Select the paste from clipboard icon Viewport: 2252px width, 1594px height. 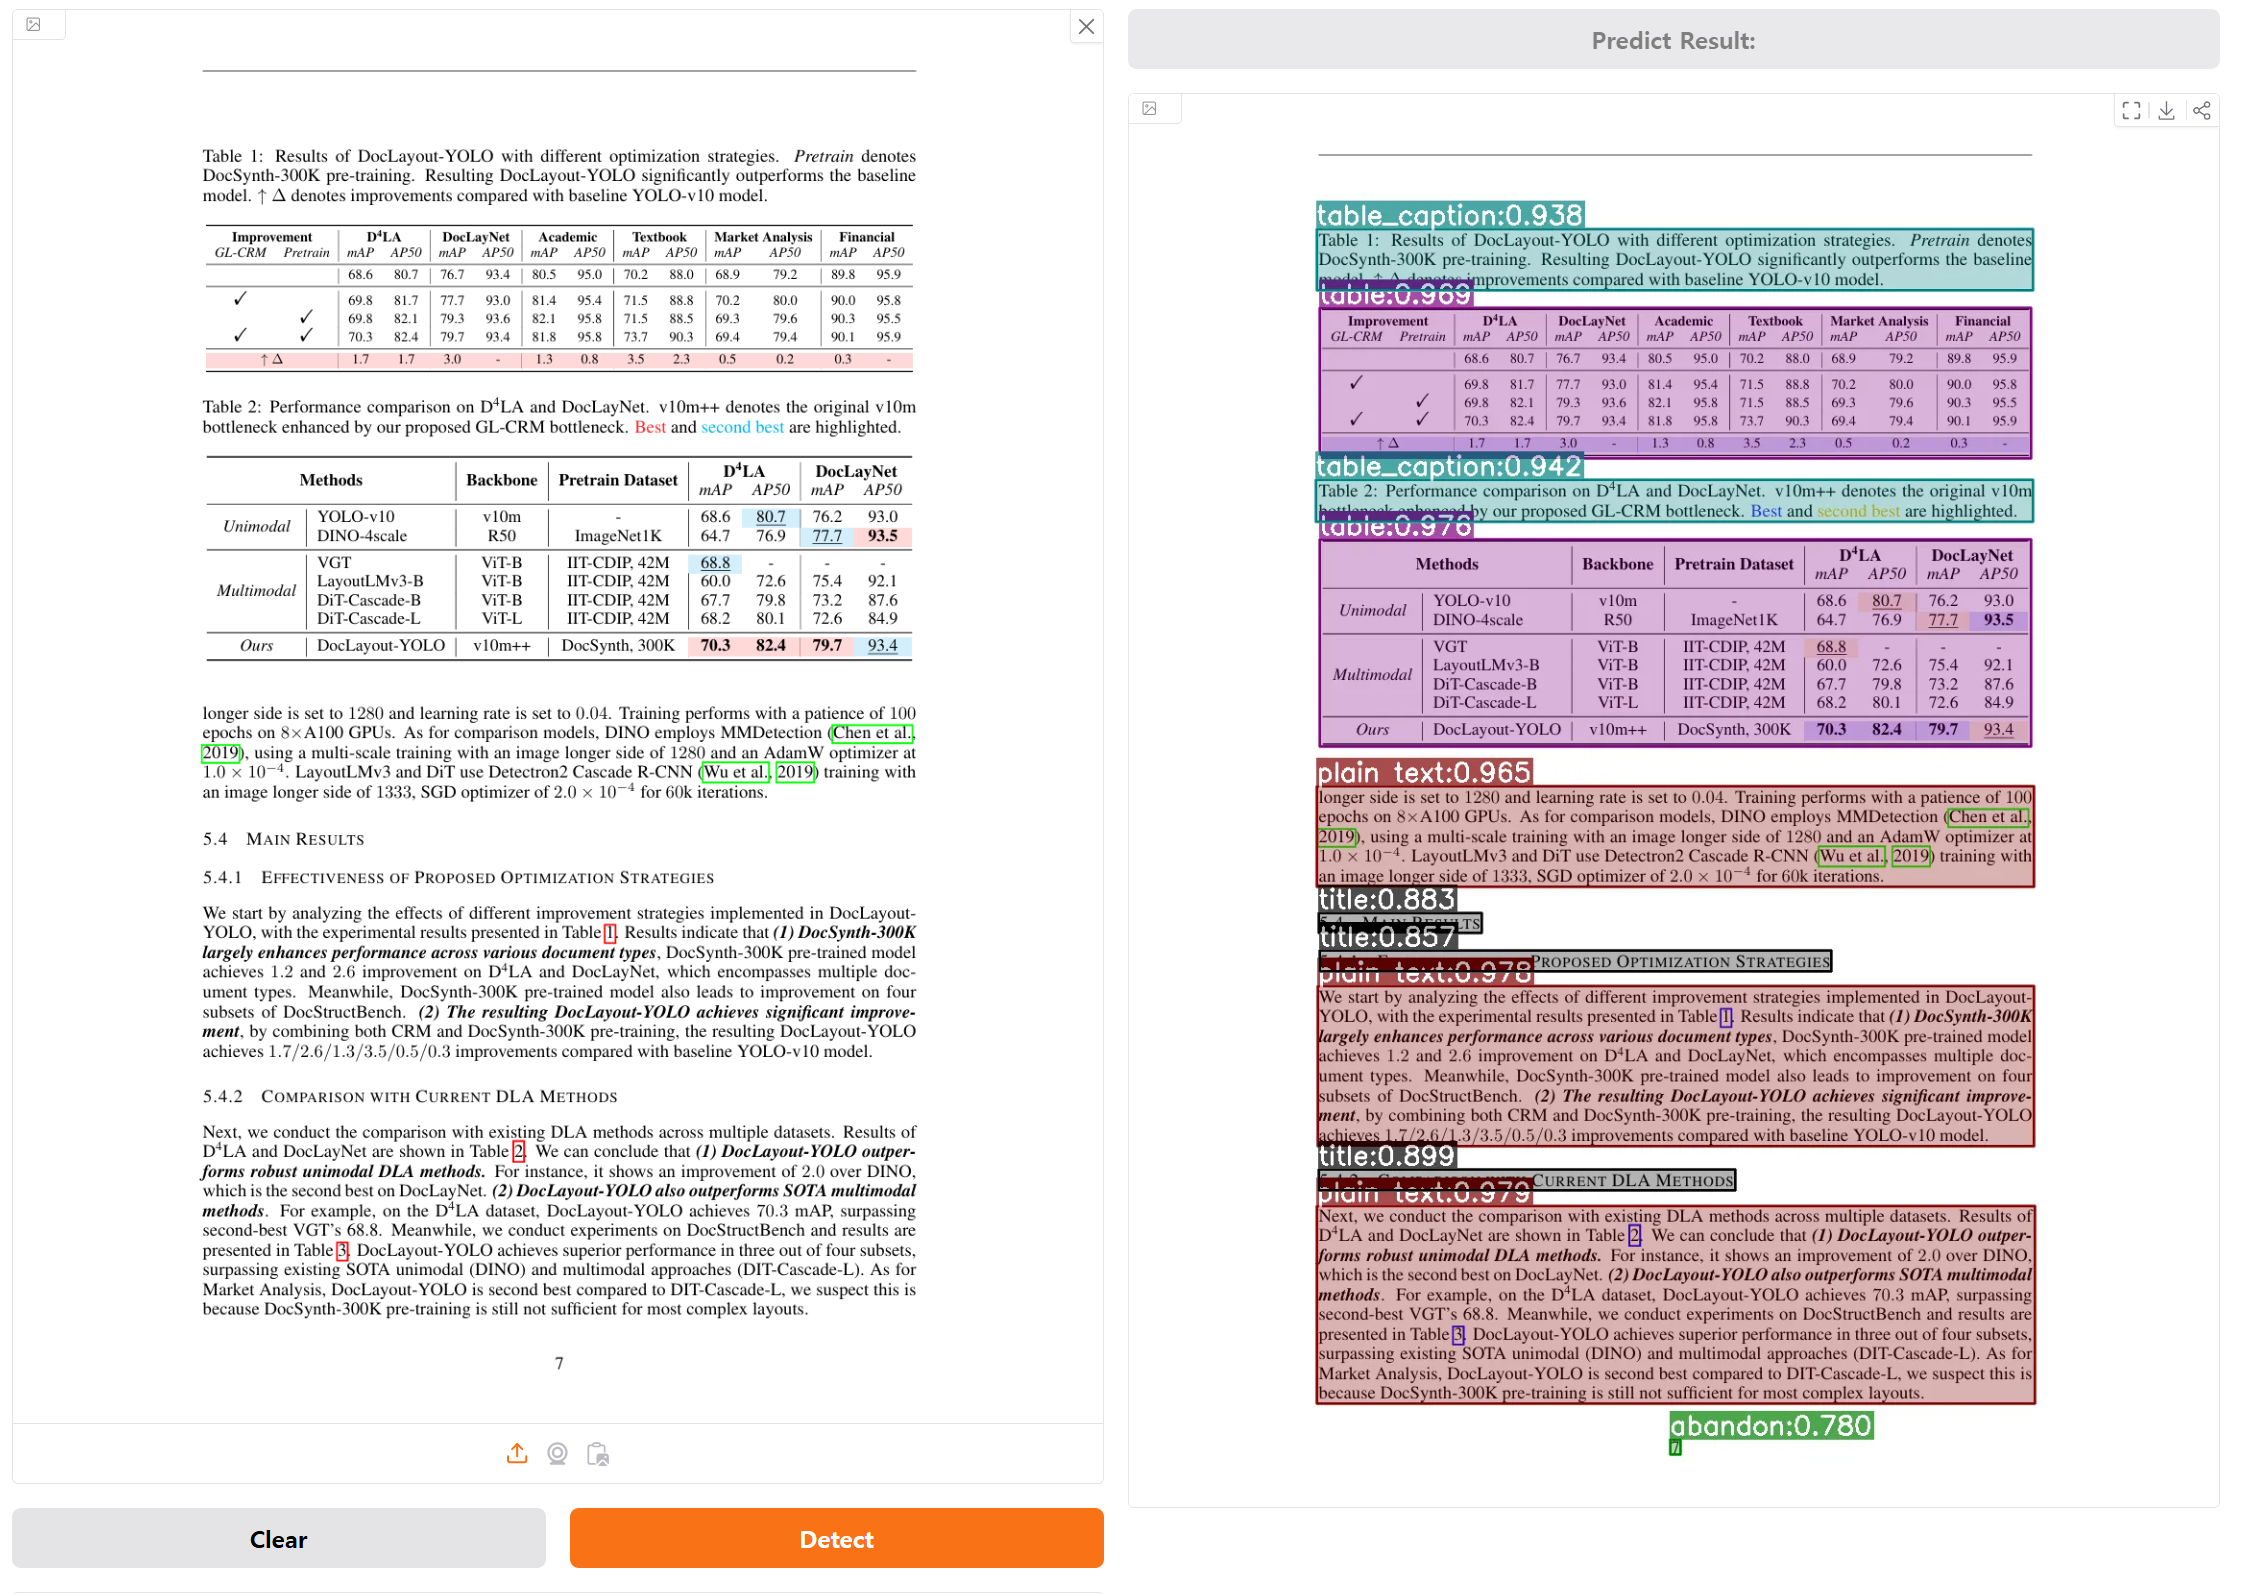coord(598,1453)
